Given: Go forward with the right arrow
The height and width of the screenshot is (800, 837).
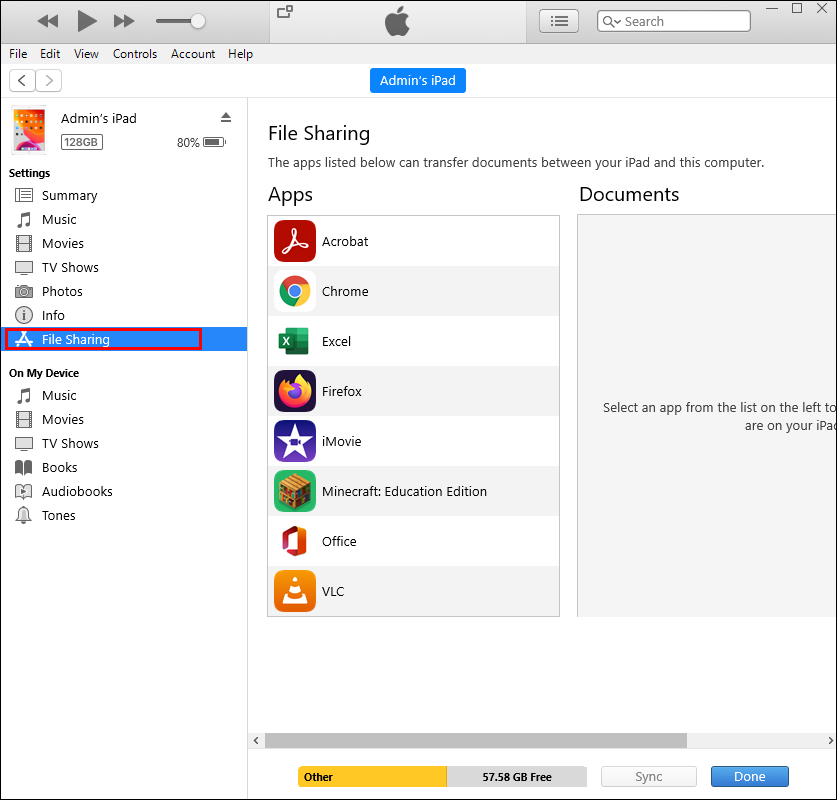Looking at the screenshot, I should click(49, 81).
